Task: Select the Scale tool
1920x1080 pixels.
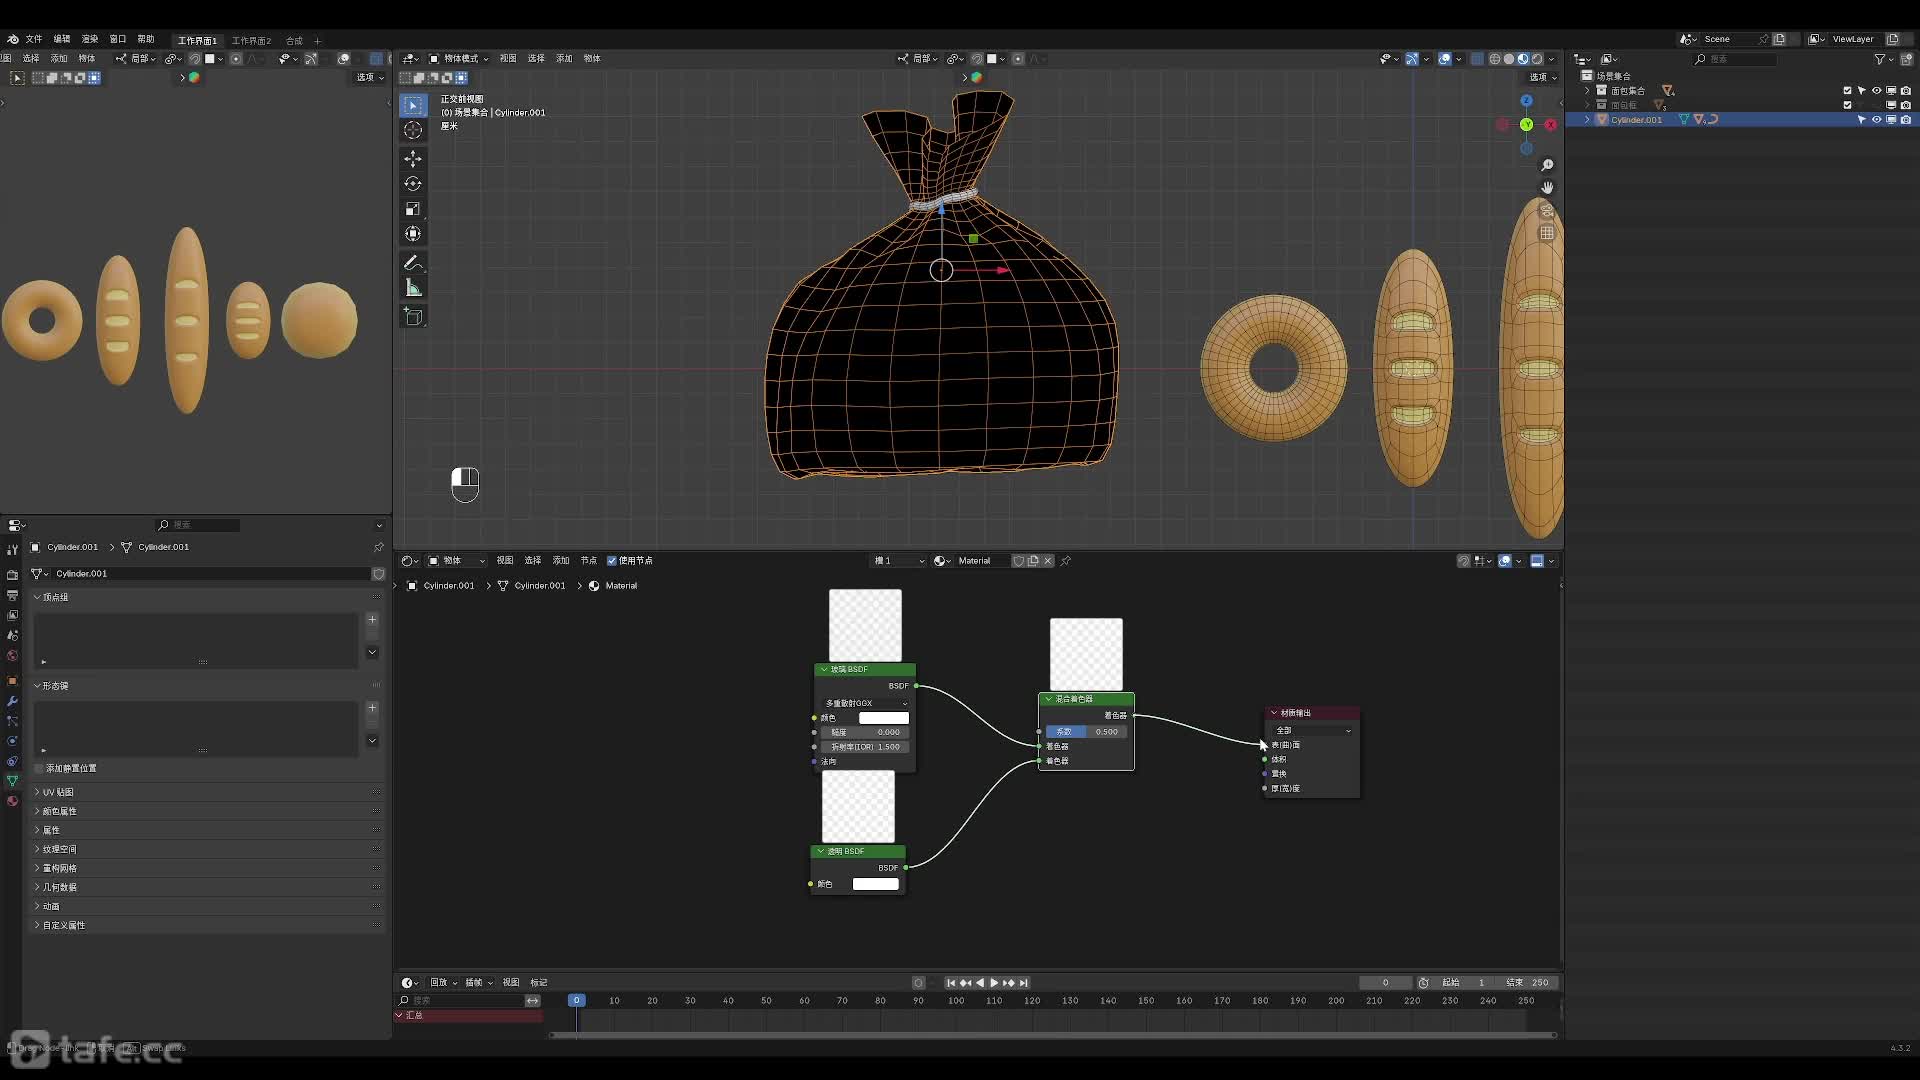Action: coord(413,209)
